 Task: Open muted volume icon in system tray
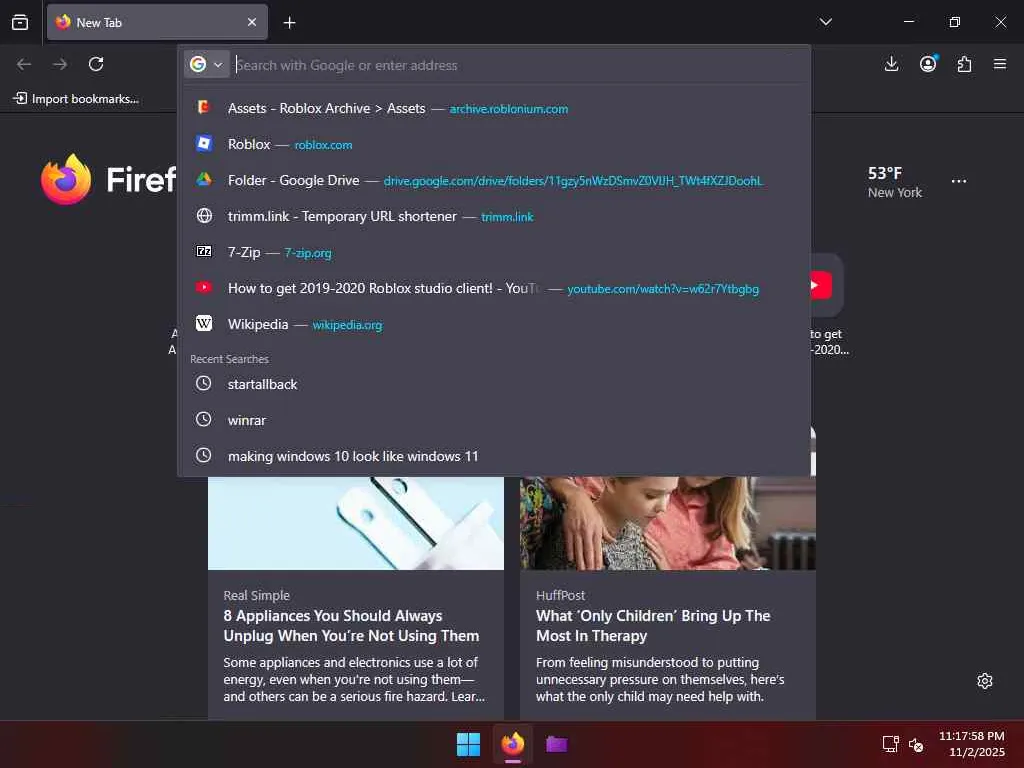(916, 744)
